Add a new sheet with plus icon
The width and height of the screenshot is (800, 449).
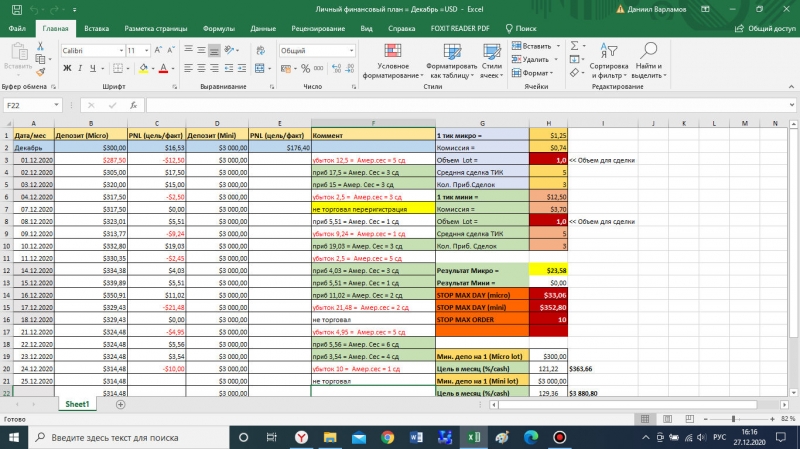click(x=120, y=404)
